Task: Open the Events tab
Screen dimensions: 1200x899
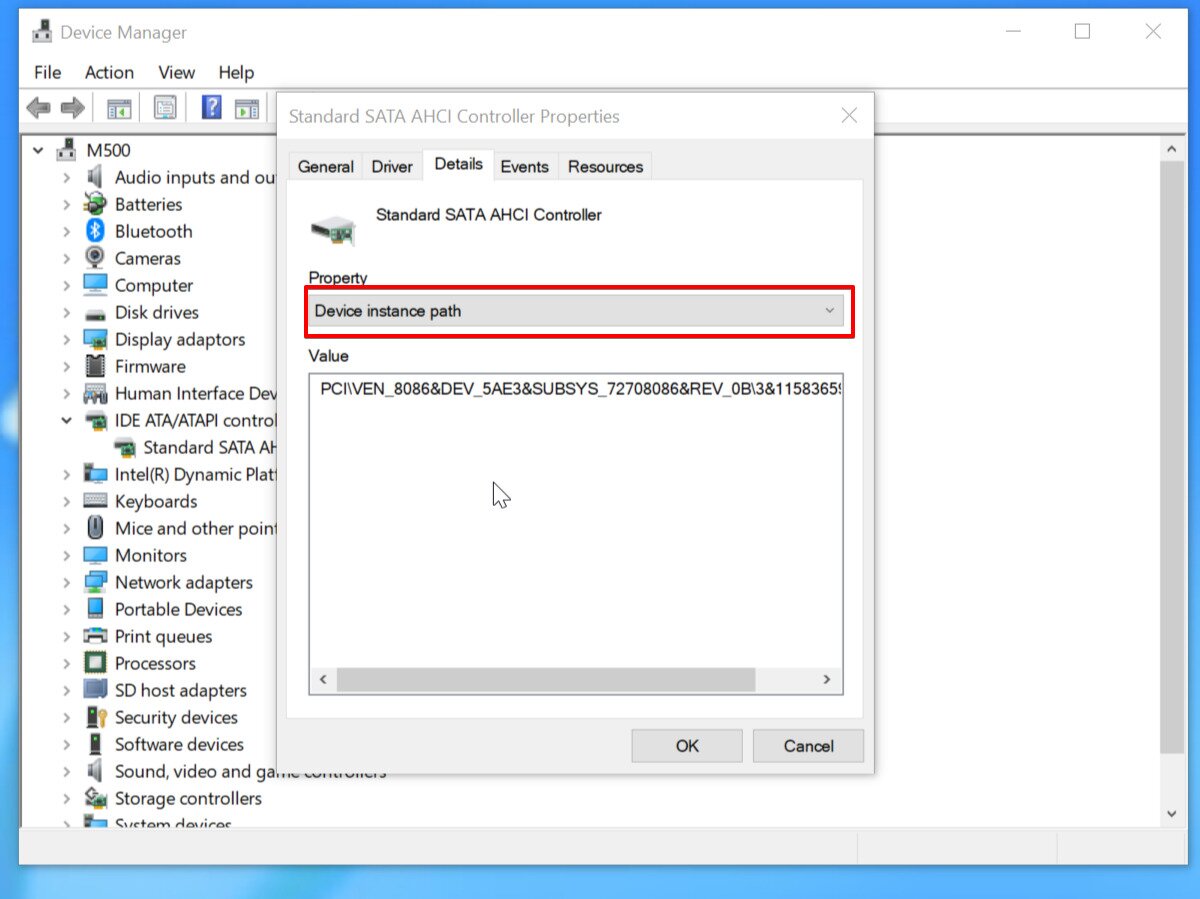Action: click(x=524, y=166)
